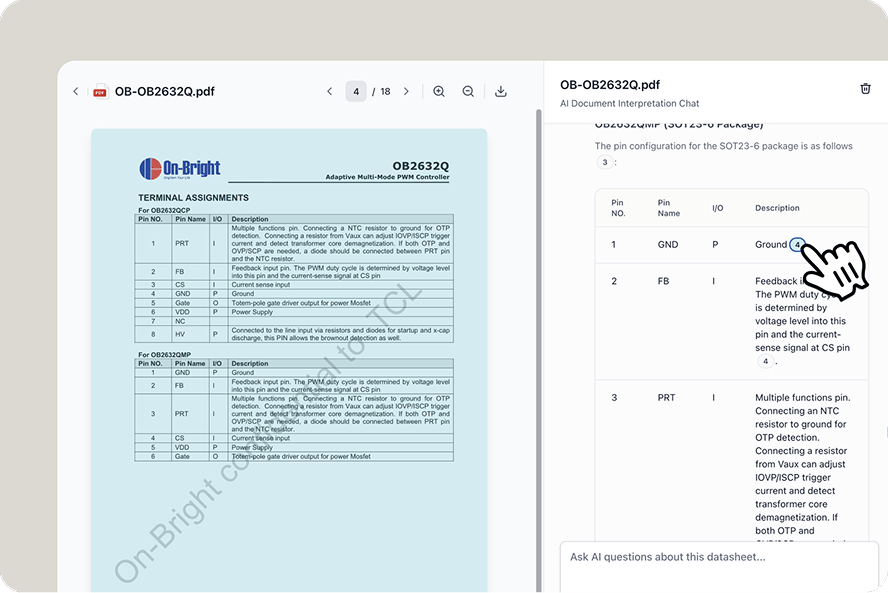The width and height of the screenshot is (888, 593).
Task: Open citation 4 next to Ground
Action: (797, 245)
